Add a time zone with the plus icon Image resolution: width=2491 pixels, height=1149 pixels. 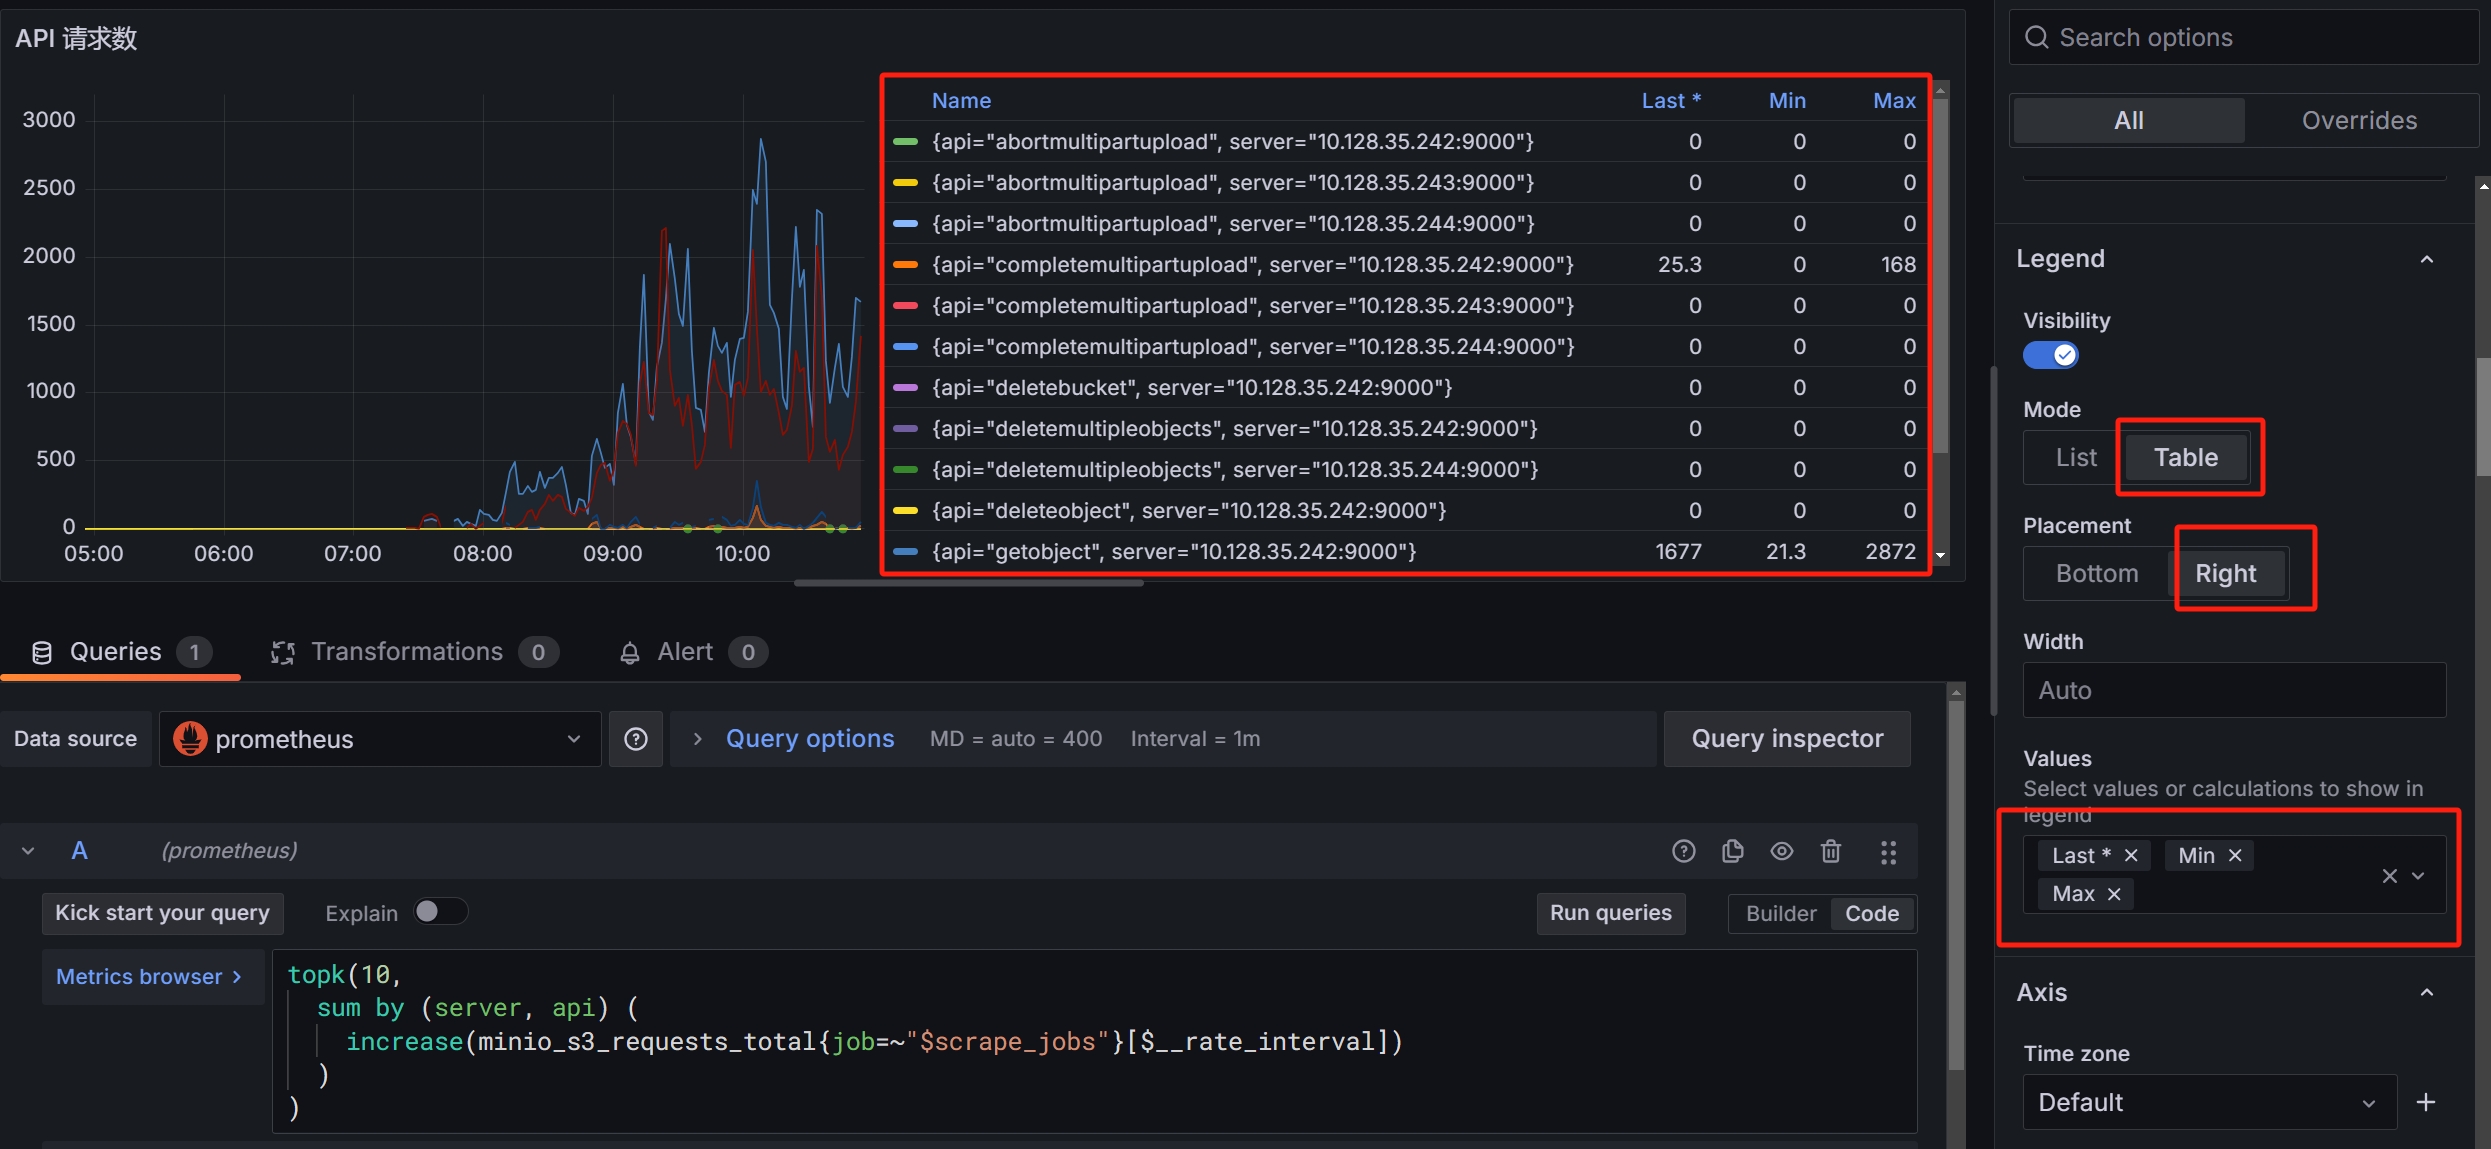2426,1102
